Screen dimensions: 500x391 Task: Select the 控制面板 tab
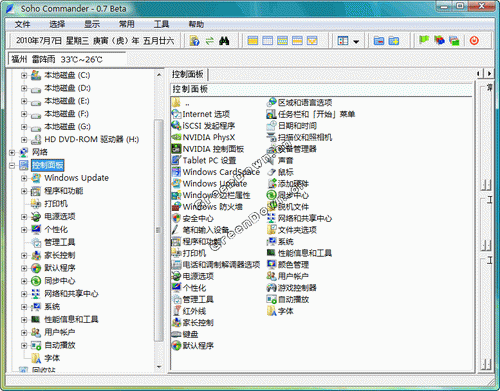coord(188,74)
